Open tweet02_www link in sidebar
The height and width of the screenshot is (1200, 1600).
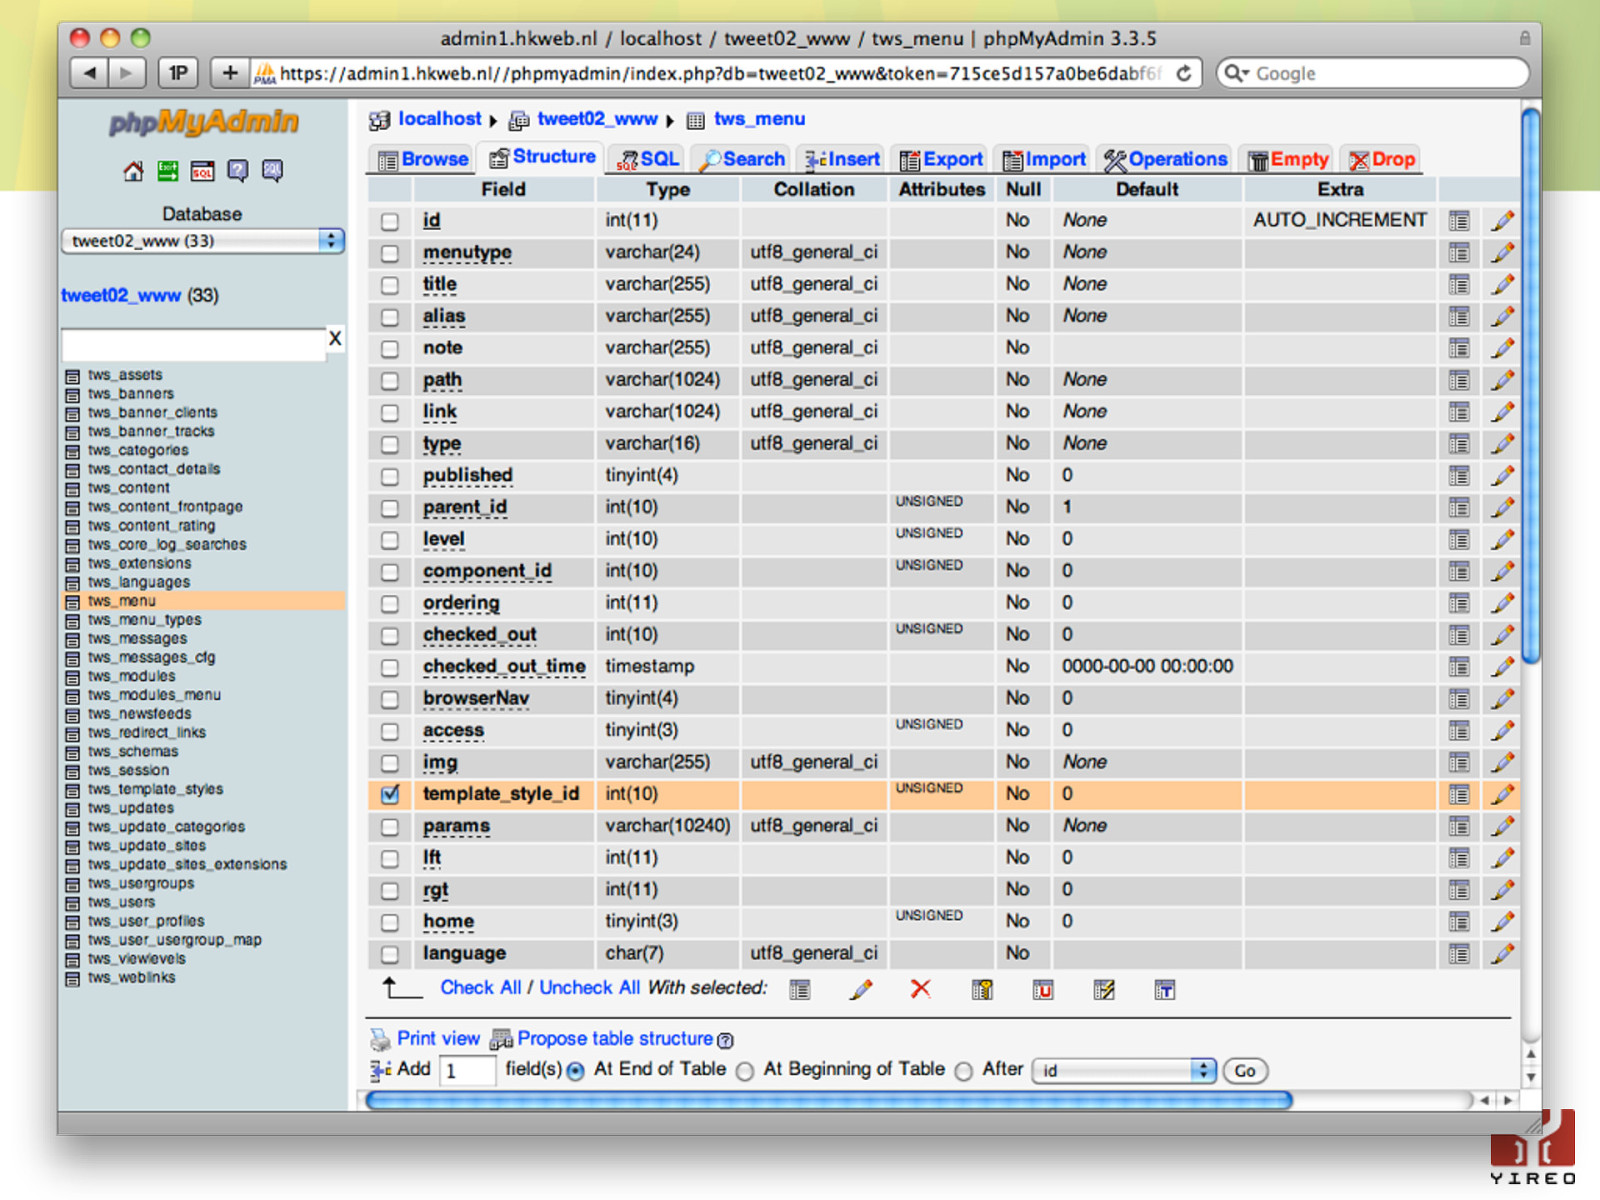121,296
